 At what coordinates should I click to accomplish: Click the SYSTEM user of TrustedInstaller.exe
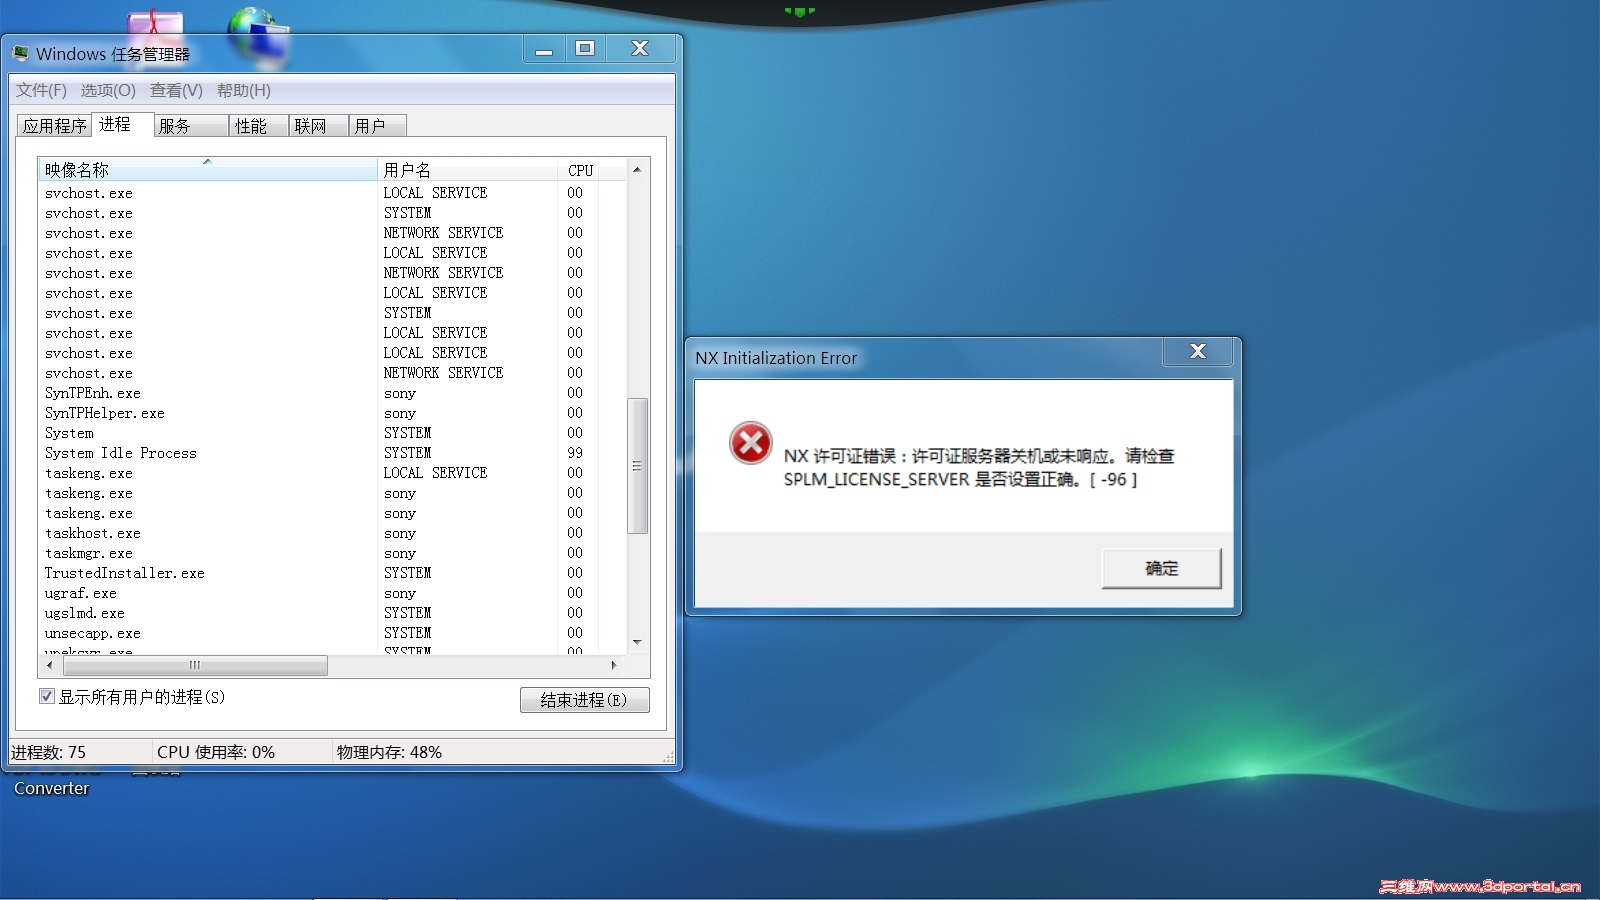coord(407,573)
